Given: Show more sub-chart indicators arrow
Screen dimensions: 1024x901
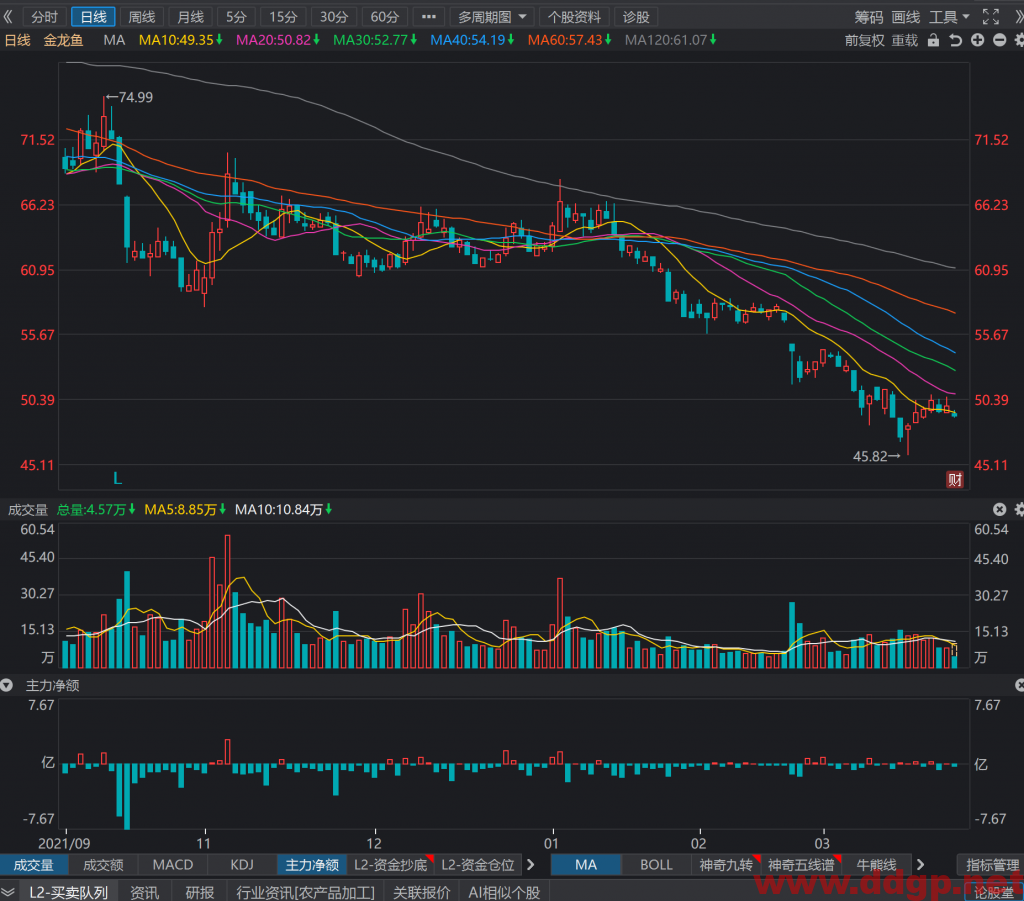Looking at the screenshot, I should tap(531, 865).
